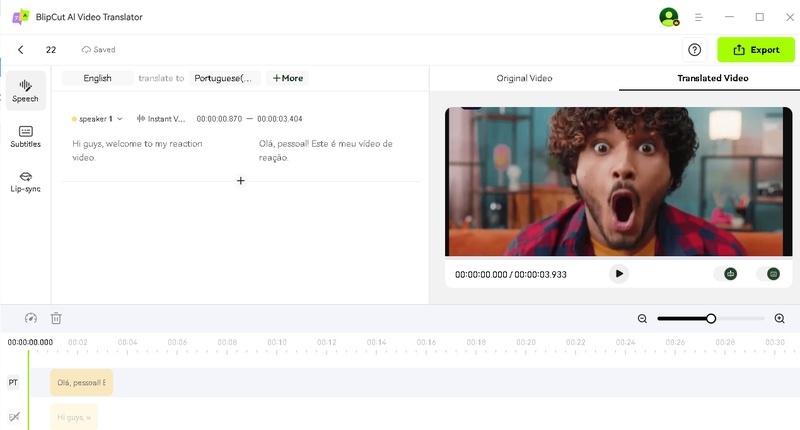
Task: Play the translated video preview
Action: [619, 273]
